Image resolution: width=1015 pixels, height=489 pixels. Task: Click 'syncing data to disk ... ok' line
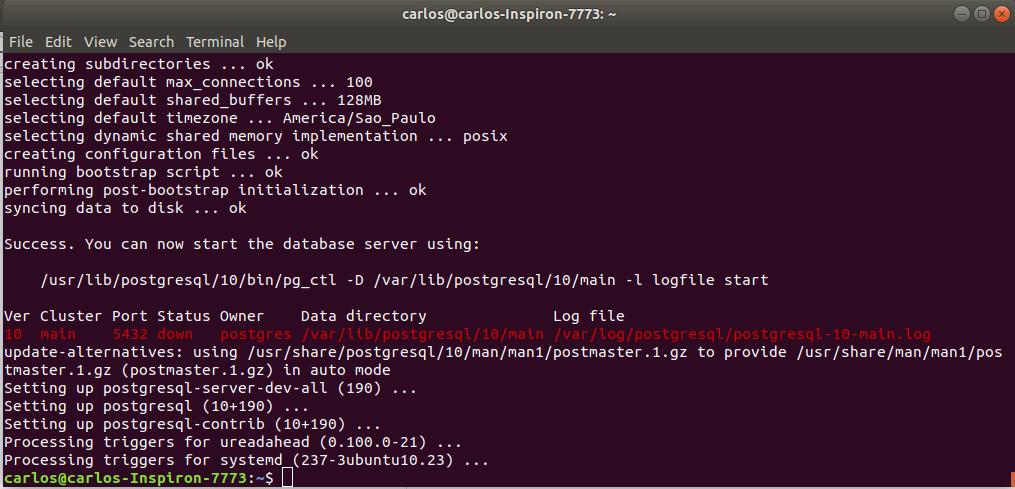click(x=126, y=209)
